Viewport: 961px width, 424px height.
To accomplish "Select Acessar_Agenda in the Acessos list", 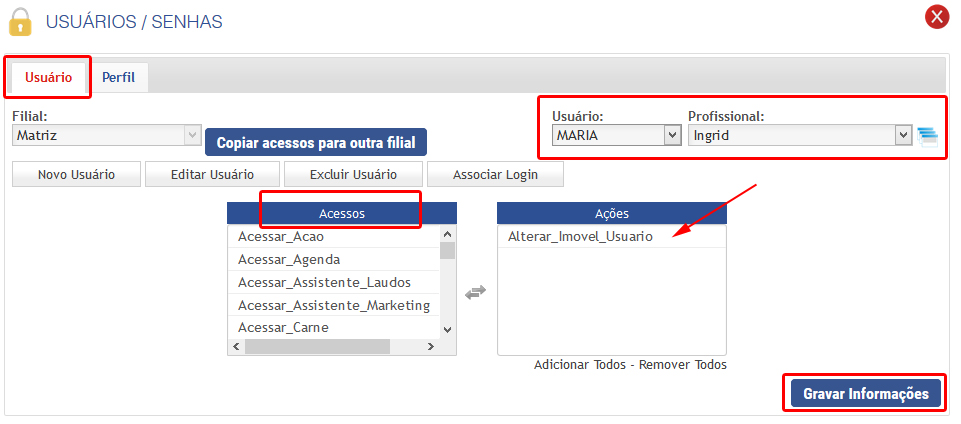I will point(289,259).
